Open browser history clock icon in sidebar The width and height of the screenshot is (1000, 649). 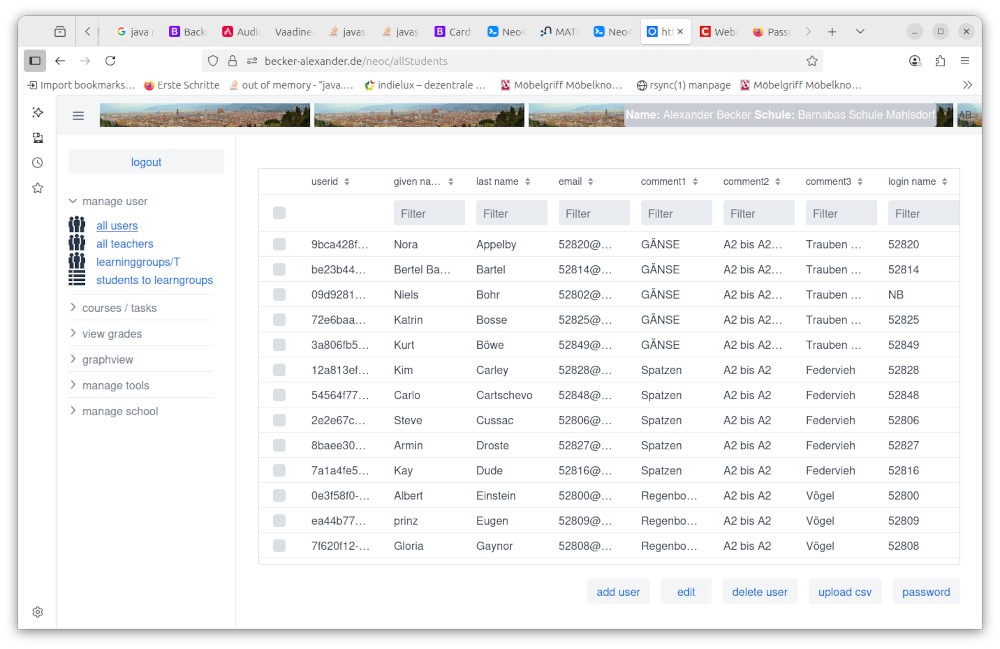tap(37, 163)
